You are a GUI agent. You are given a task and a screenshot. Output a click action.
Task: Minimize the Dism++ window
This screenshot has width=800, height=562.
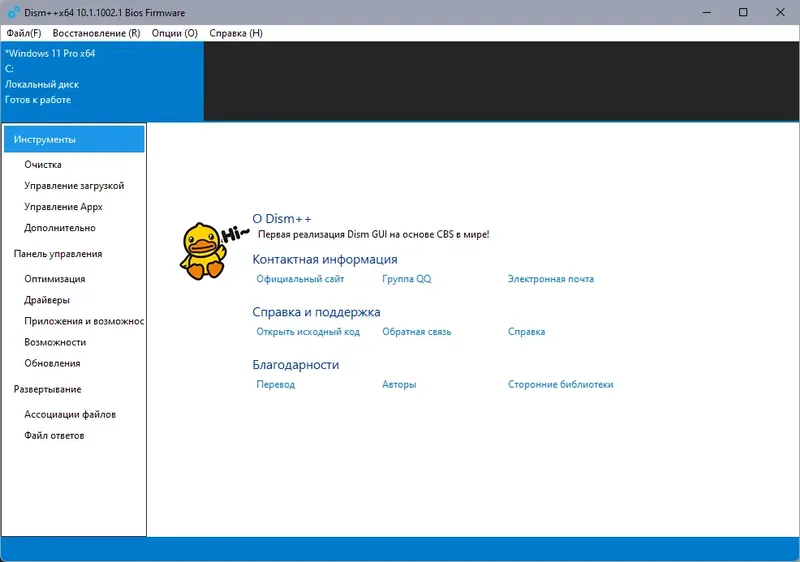[707, 12]
